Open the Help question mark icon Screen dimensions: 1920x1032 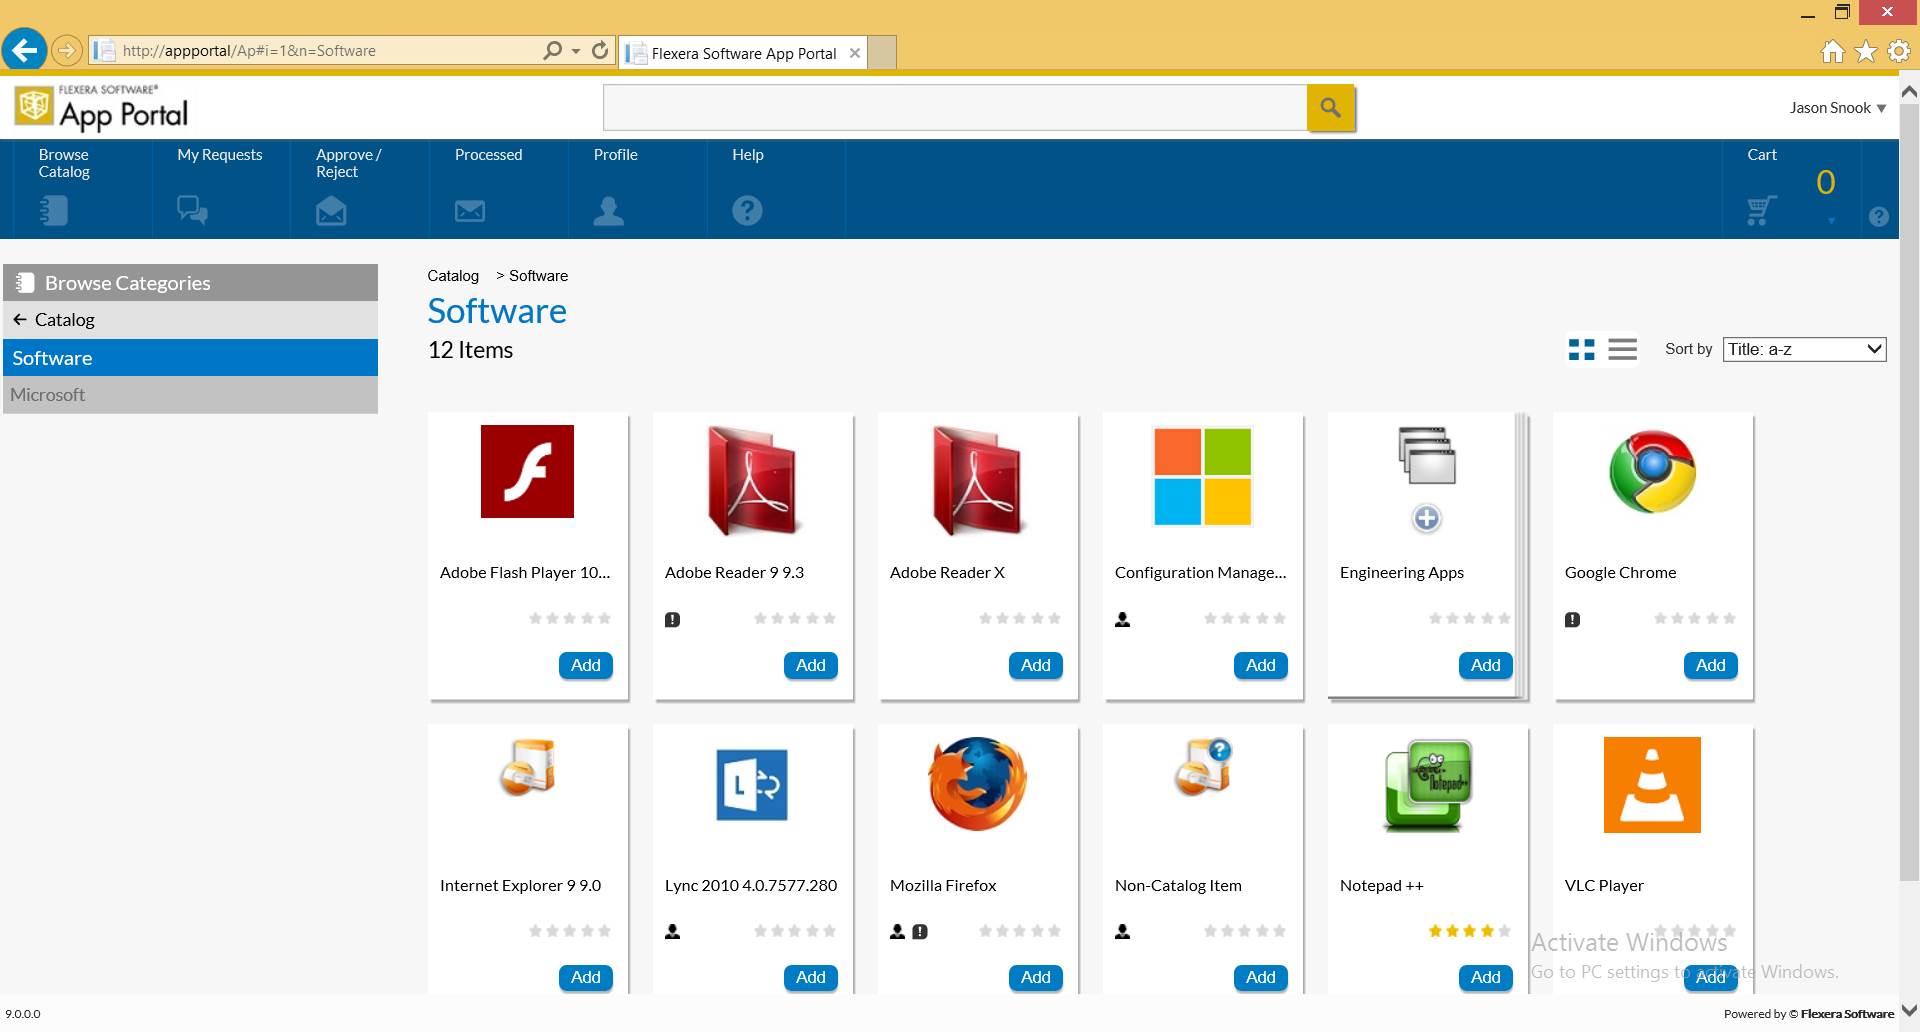click(747, 210)
